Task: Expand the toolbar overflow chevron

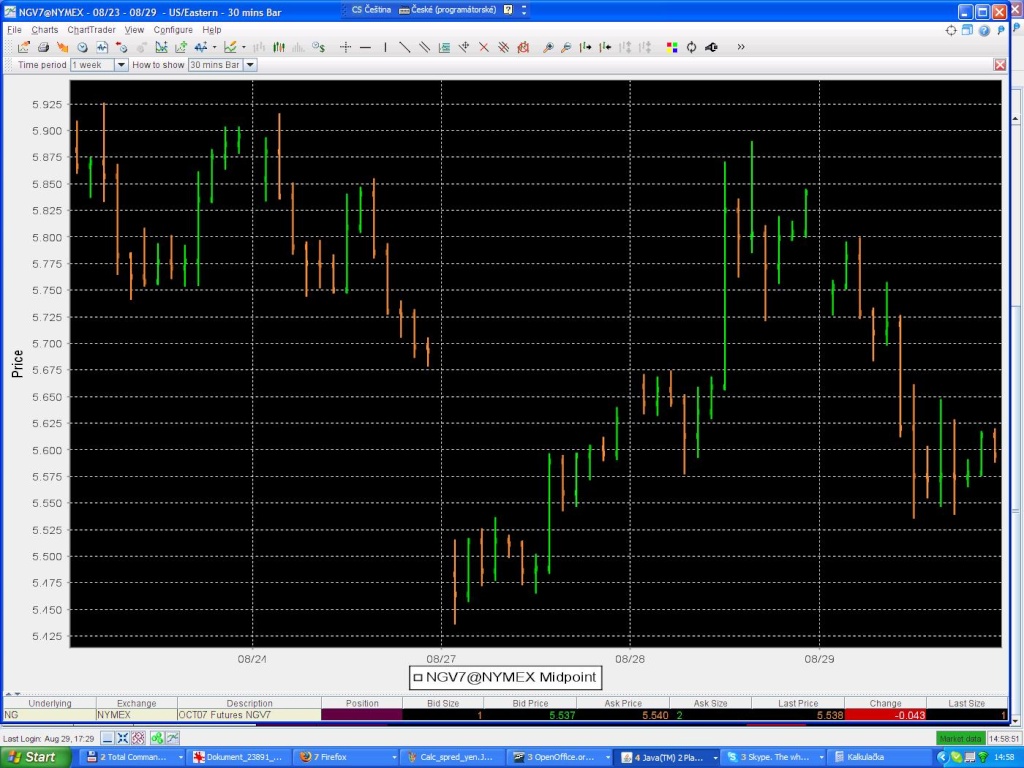Action: 741,47
